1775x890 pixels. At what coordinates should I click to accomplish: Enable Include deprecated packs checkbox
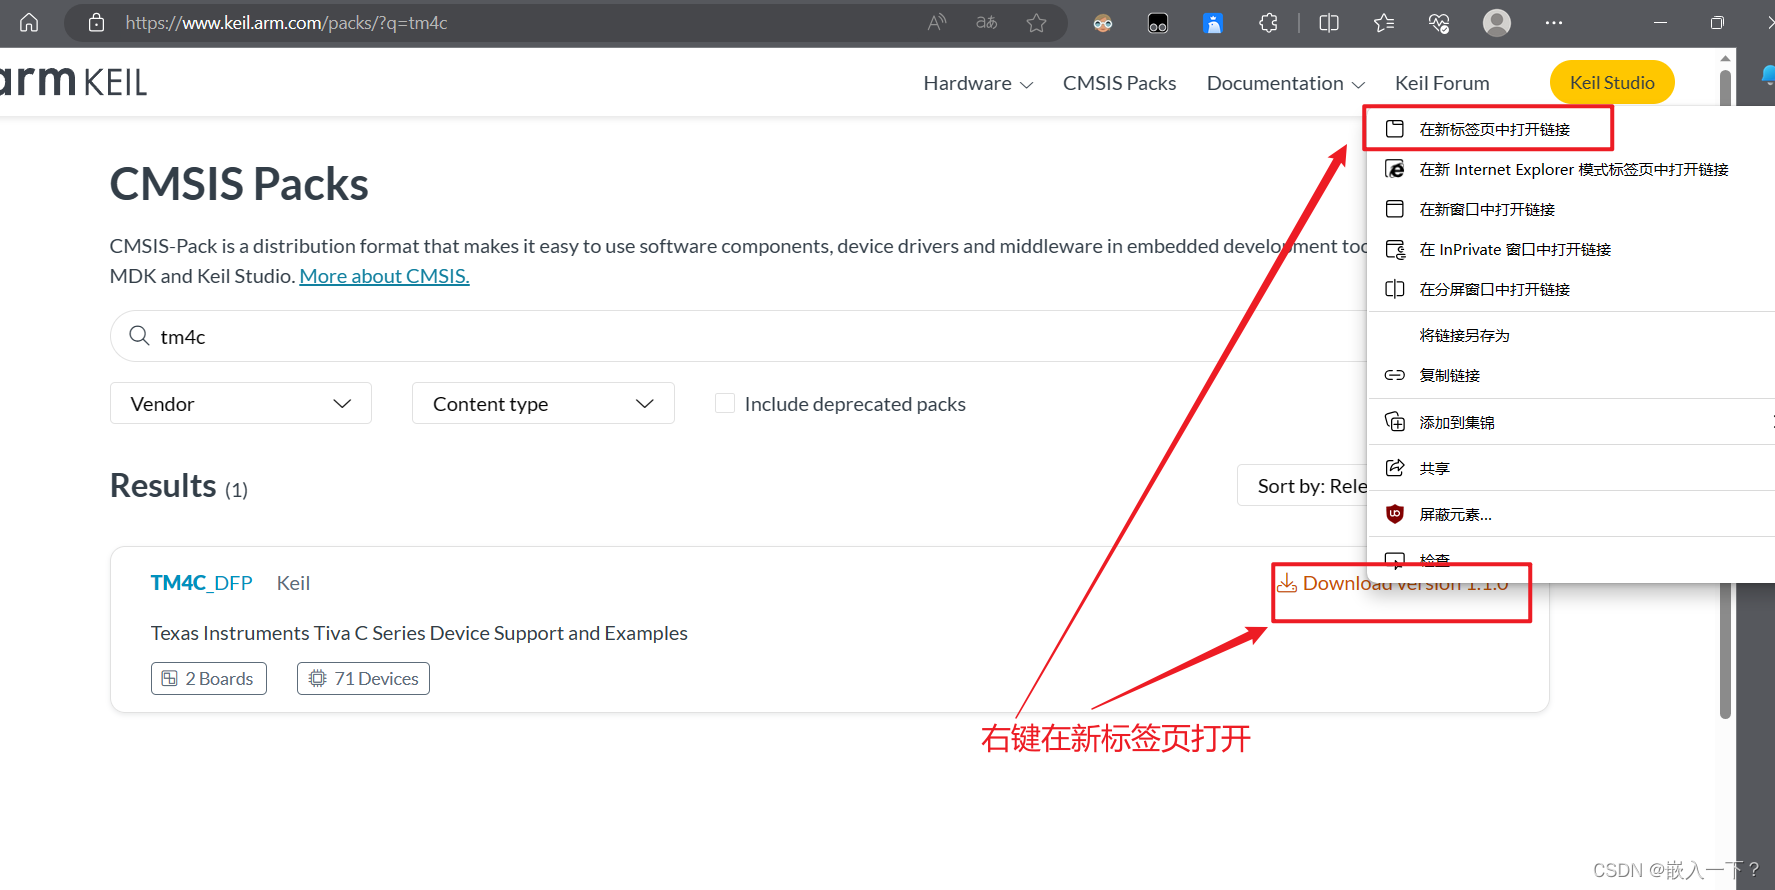click(x=725, y=403)
